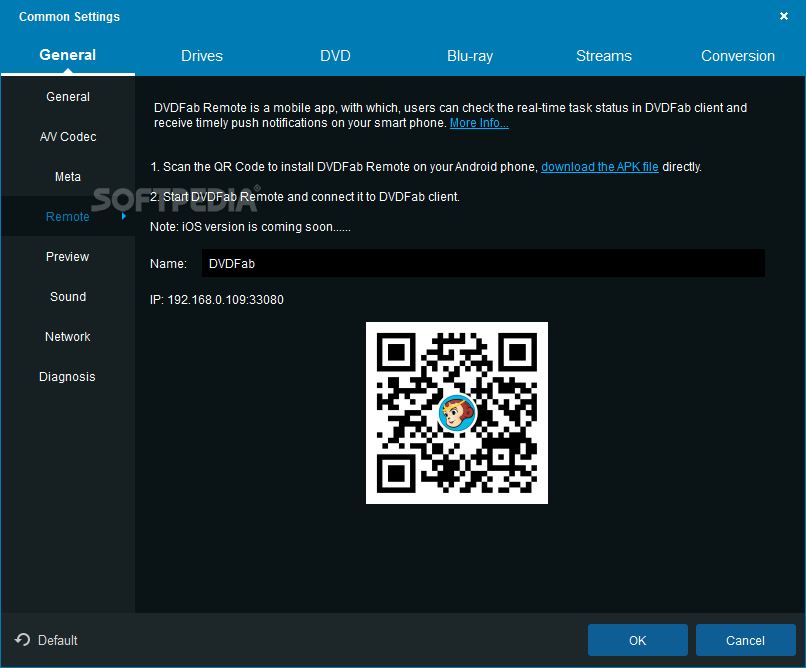Viewport: 806px width, 668px height.
Task: Switch to the General top tab
Action: (x=67, y=55)
